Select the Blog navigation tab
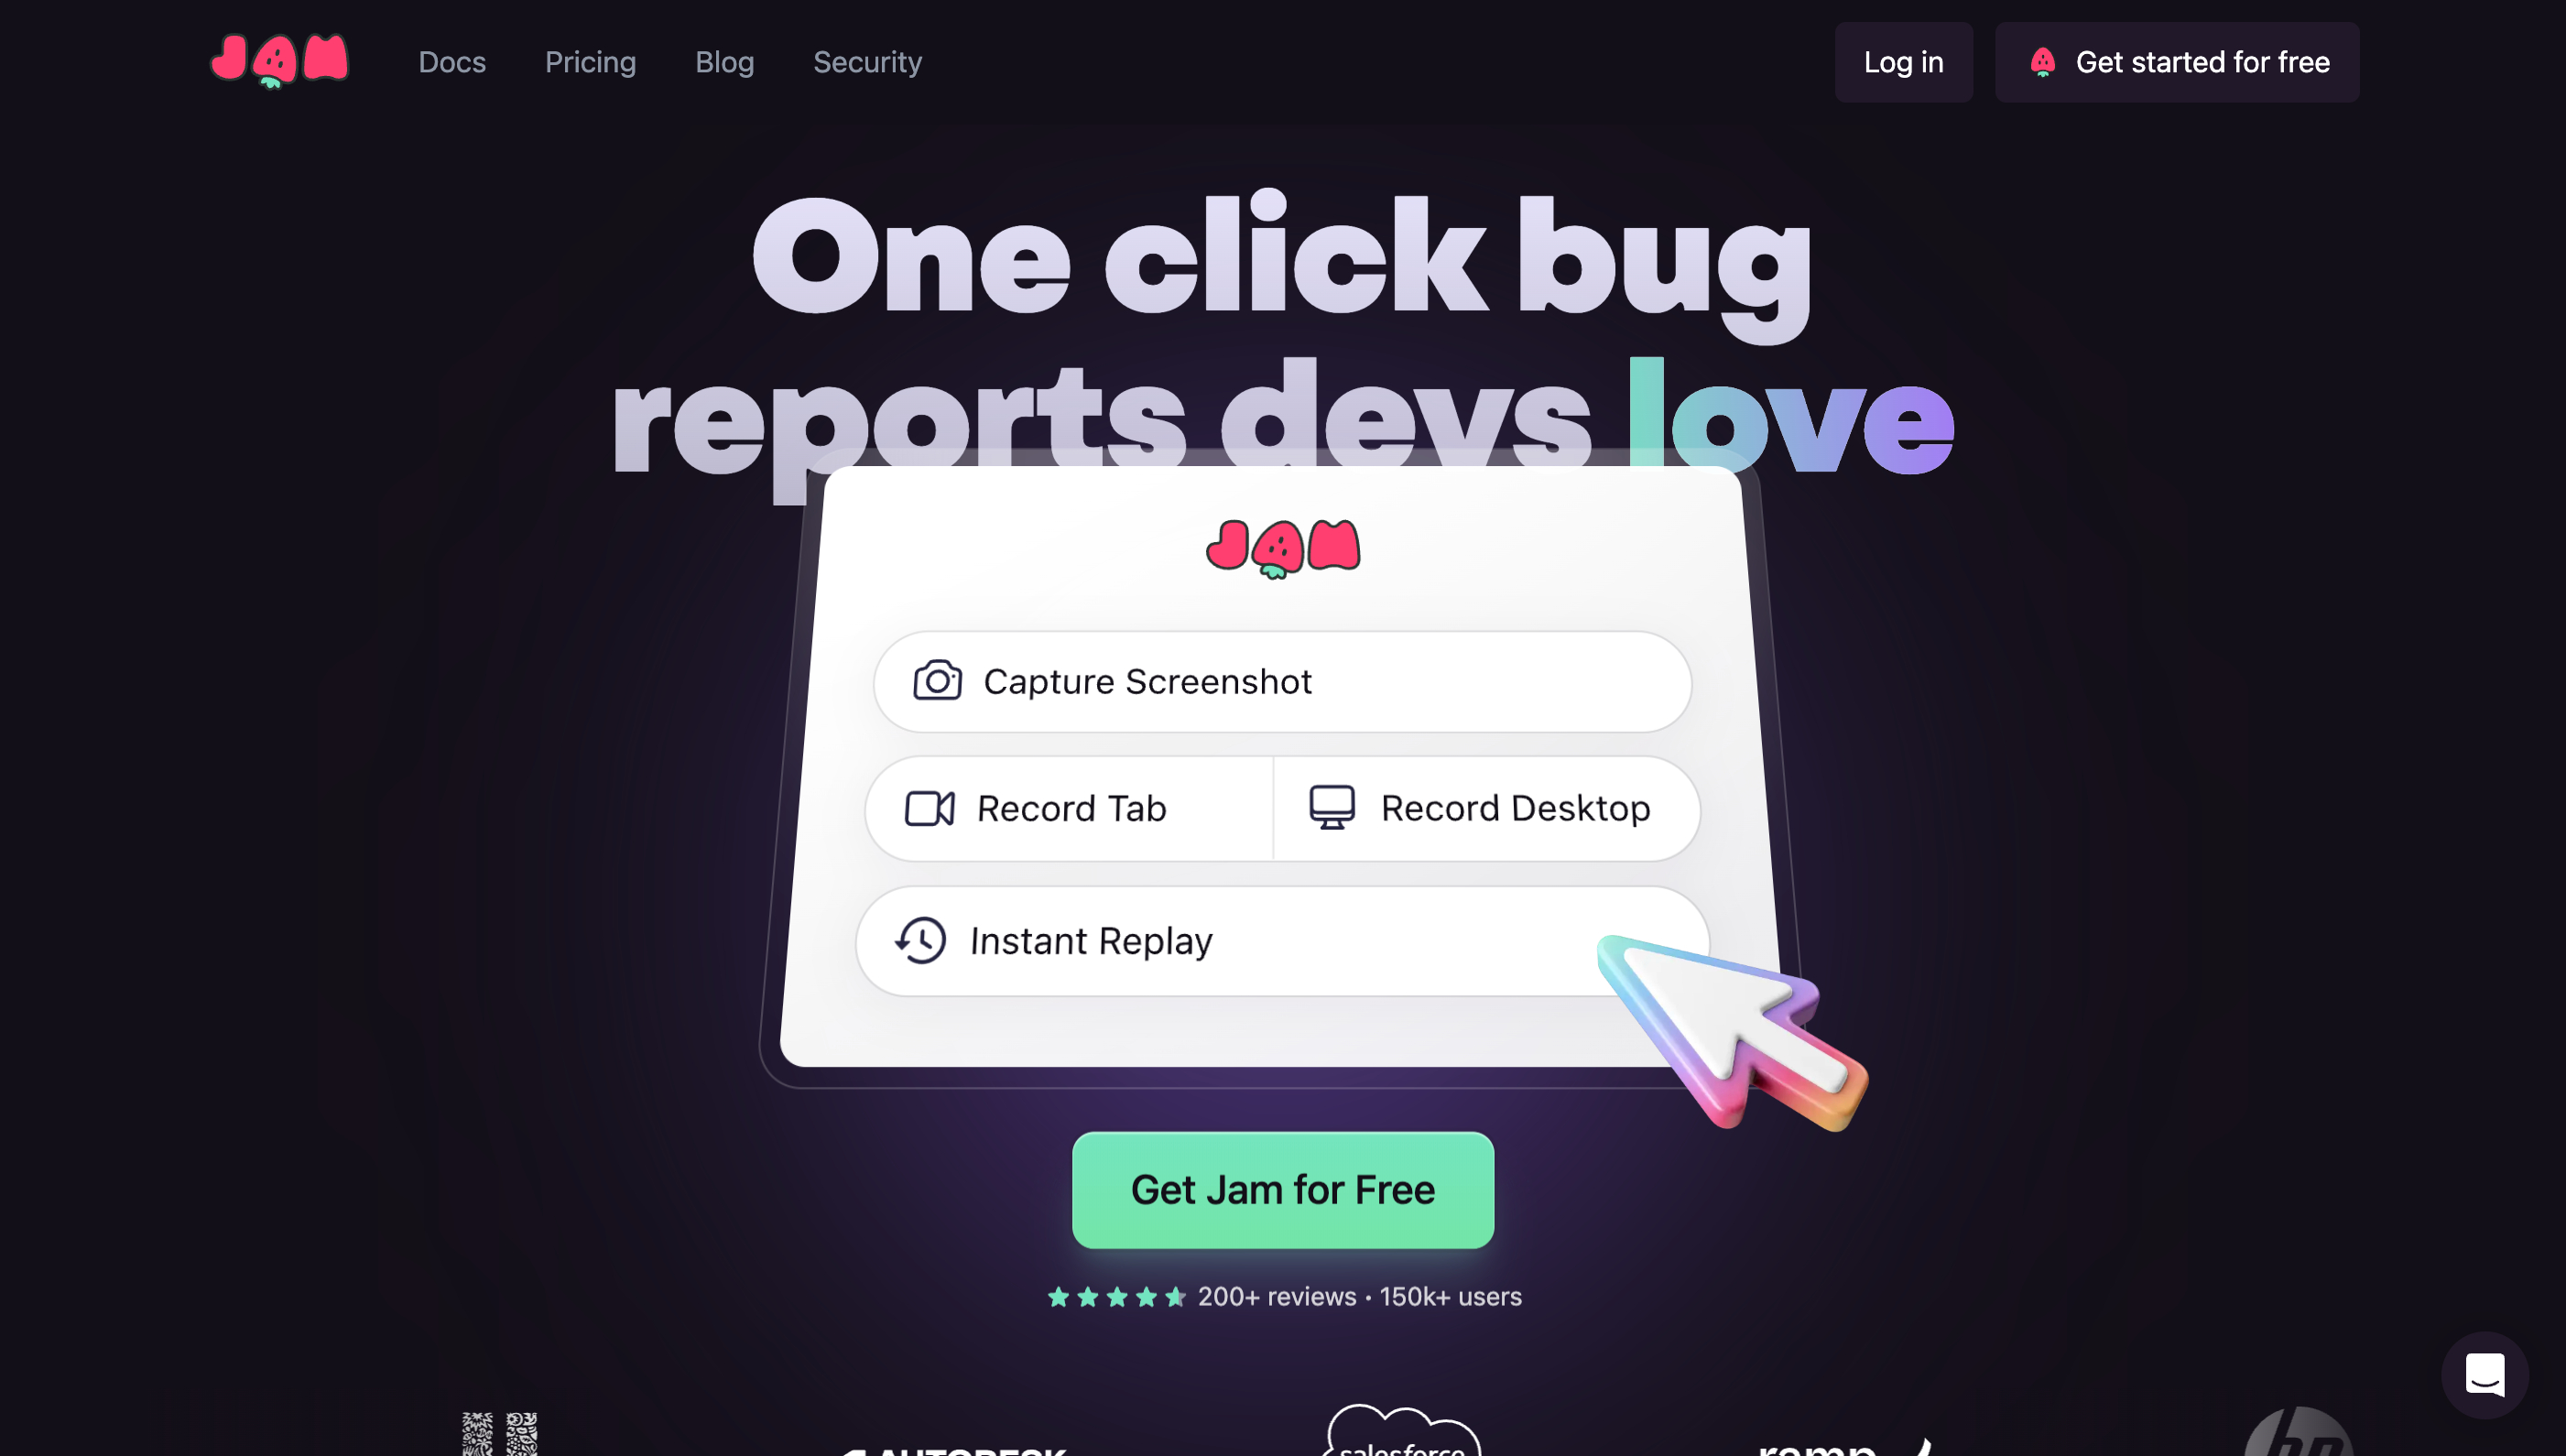2566x1456 pixels. click(724, 61)
